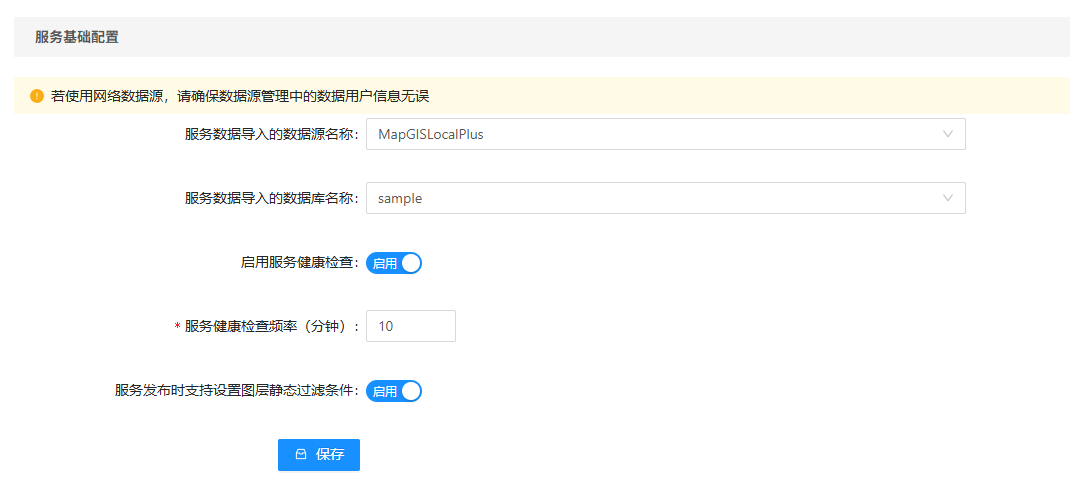Click the disk icon on the 保存 button
The width and height of the screenshot is (1092, 484).
(301, 454)
